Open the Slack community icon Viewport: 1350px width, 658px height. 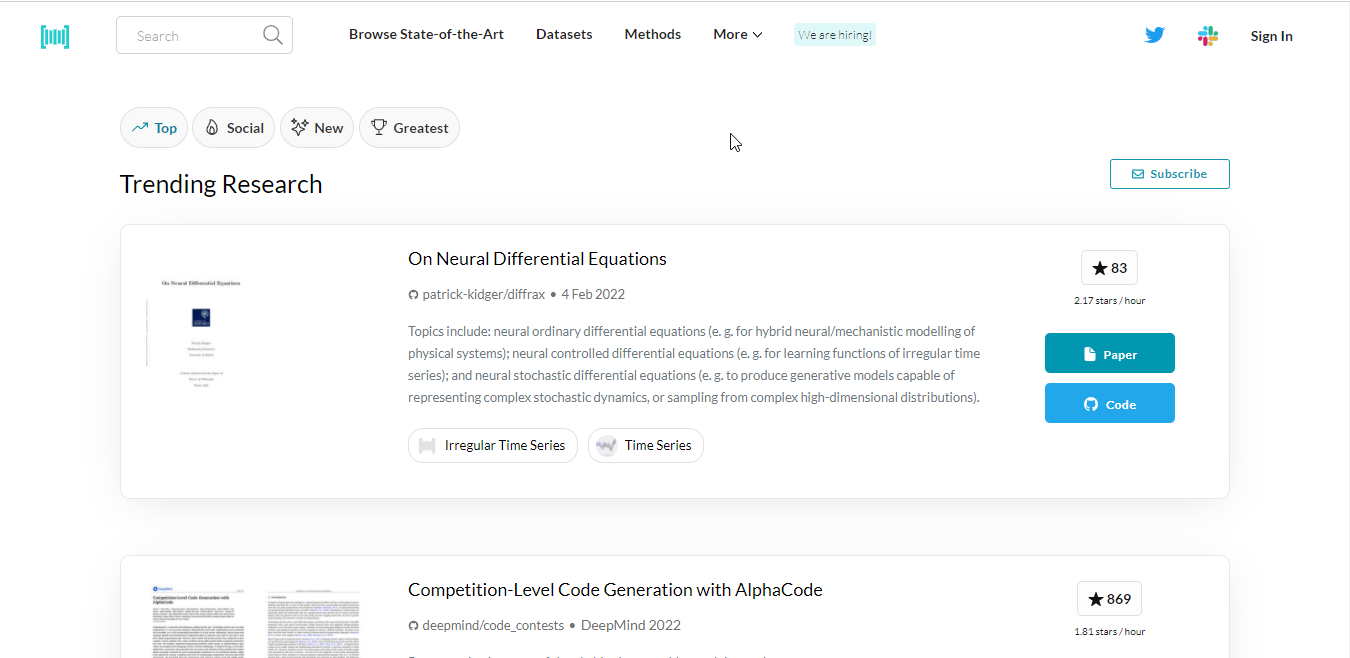pos(1208,35)
